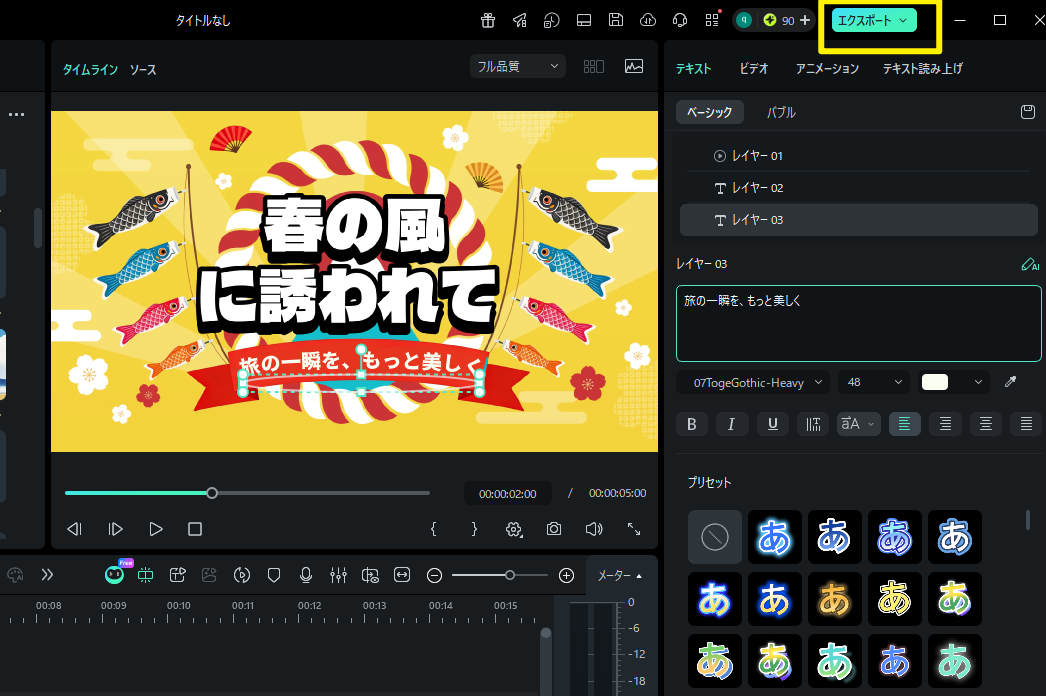Click the gift promotions icon
The width and height of the screenshot is (1046, 696).
487,19
